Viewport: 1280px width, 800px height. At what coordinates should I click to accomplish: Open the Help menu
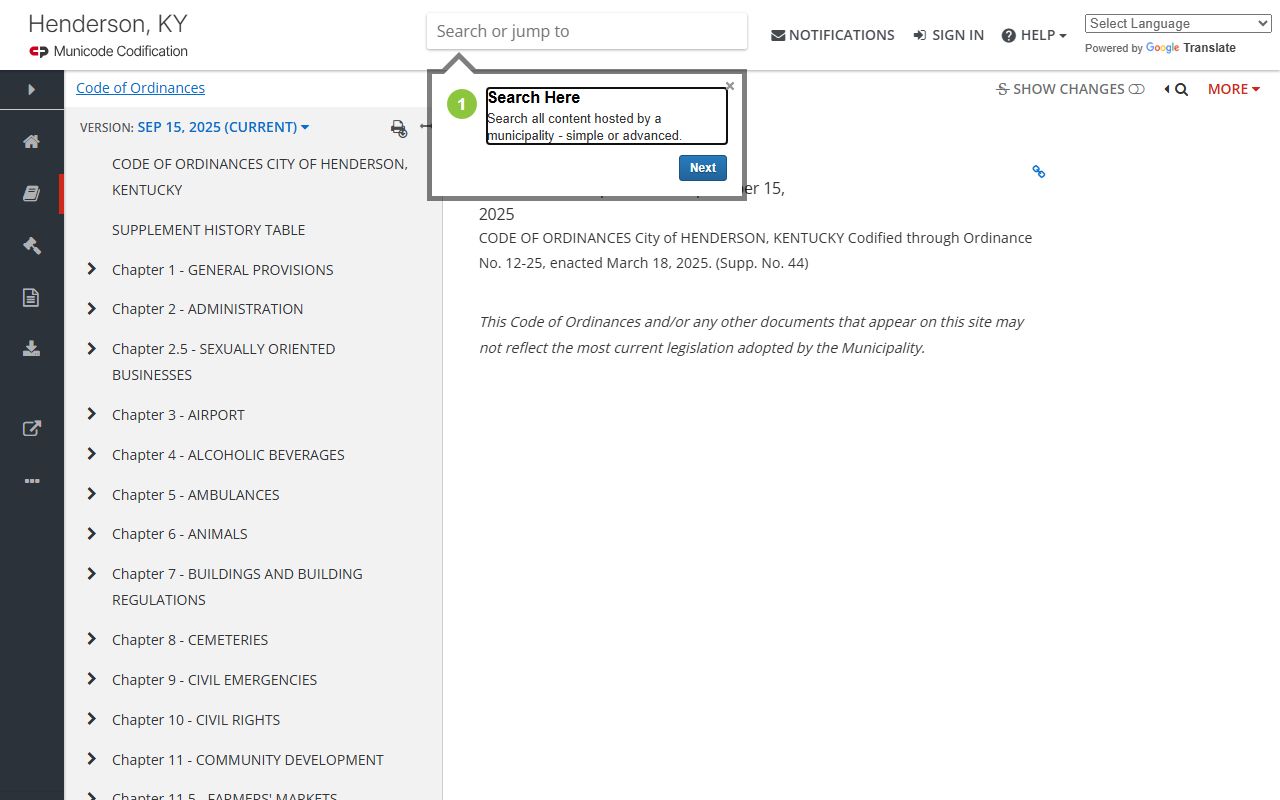[x=1034, y=35]
